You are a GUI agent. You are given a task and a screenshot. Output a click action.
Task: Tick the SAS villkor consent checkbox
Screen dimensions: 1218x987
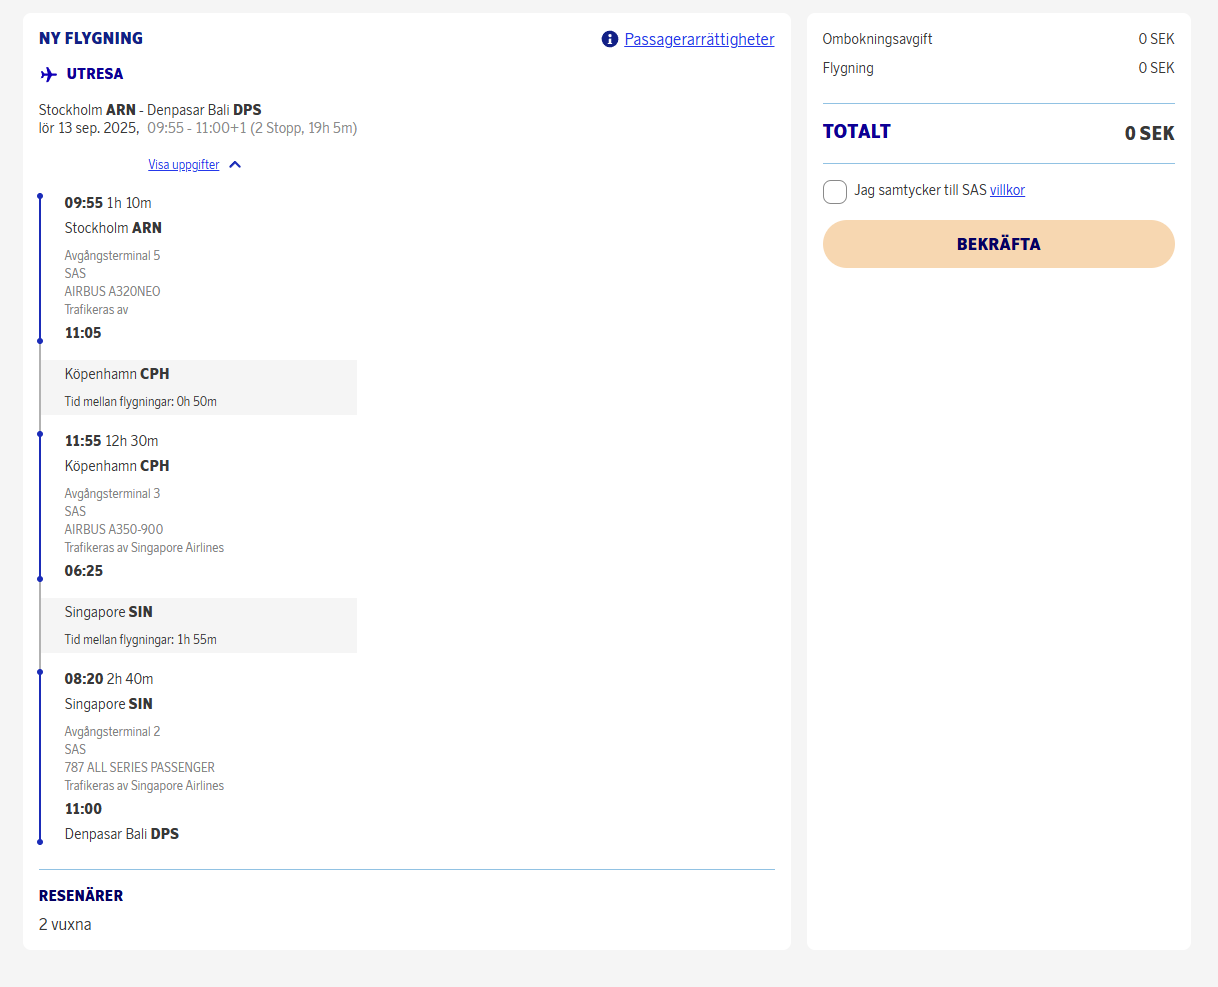tap(835, 191)
